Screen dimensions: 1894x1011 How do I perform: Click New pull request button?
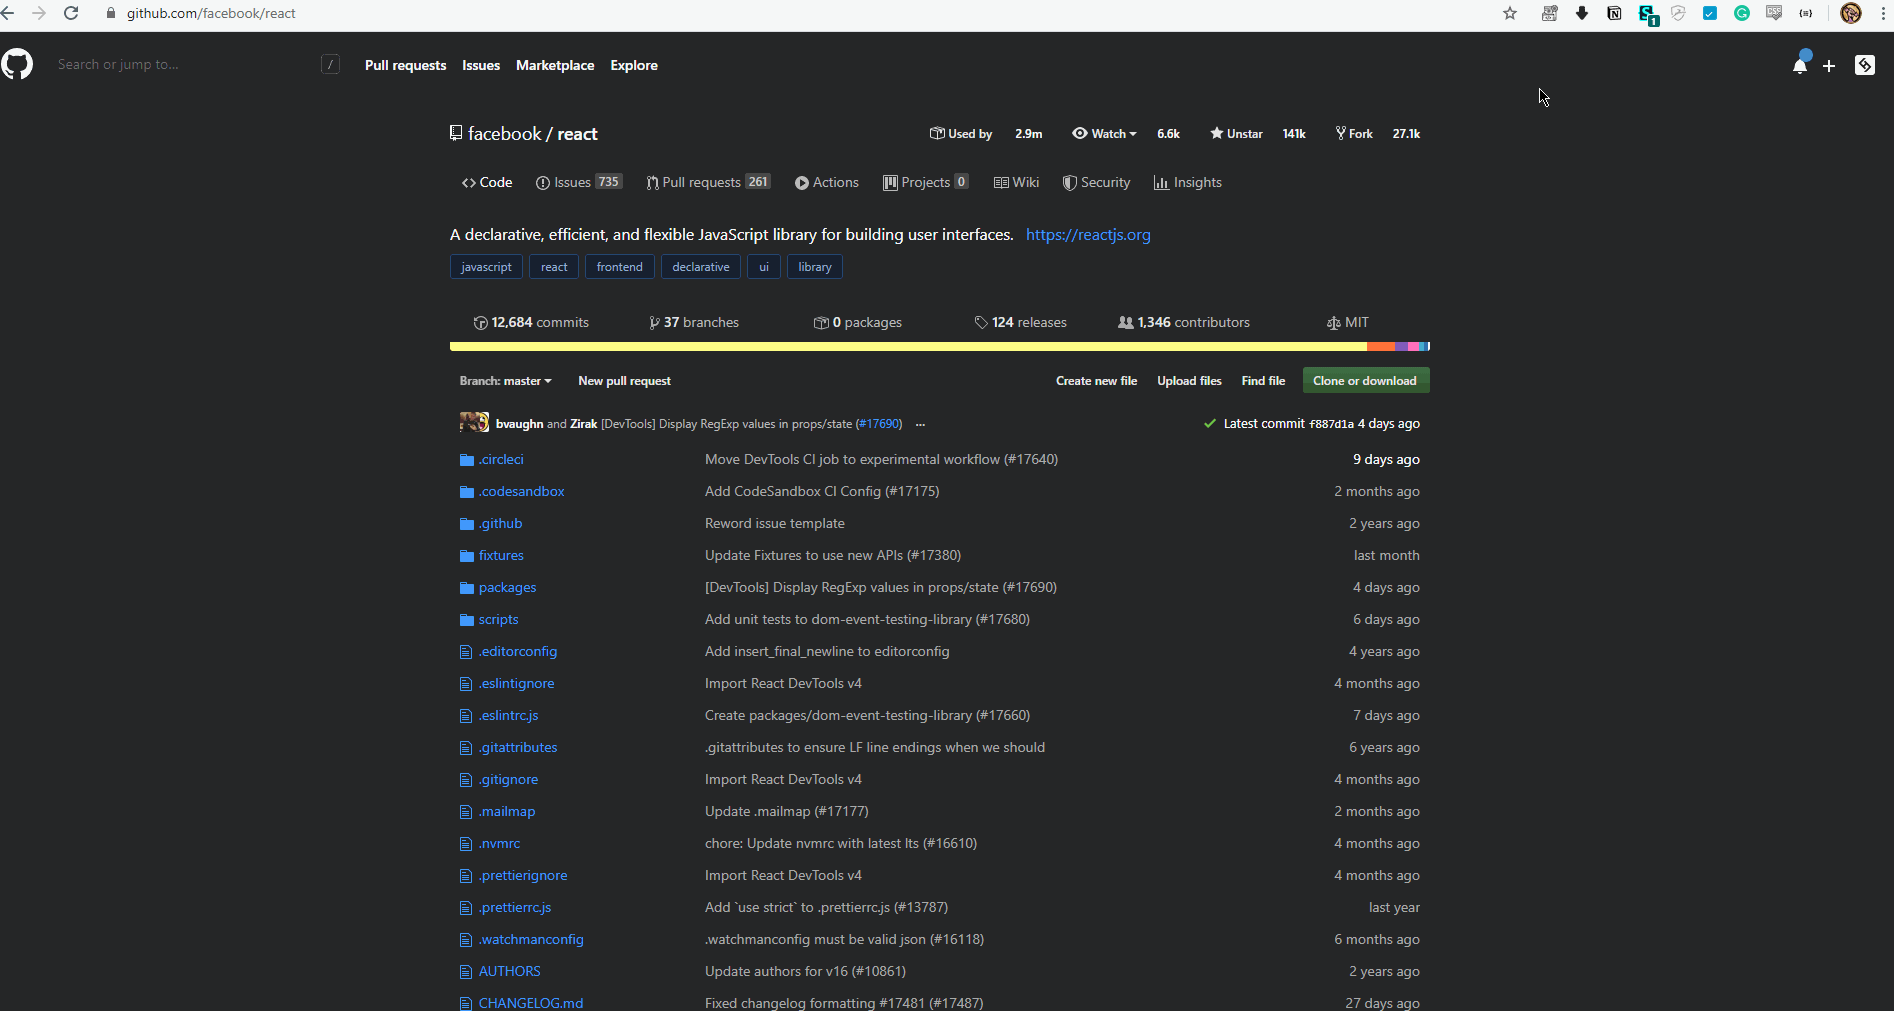pyautogui.click(x=624, y=381)
